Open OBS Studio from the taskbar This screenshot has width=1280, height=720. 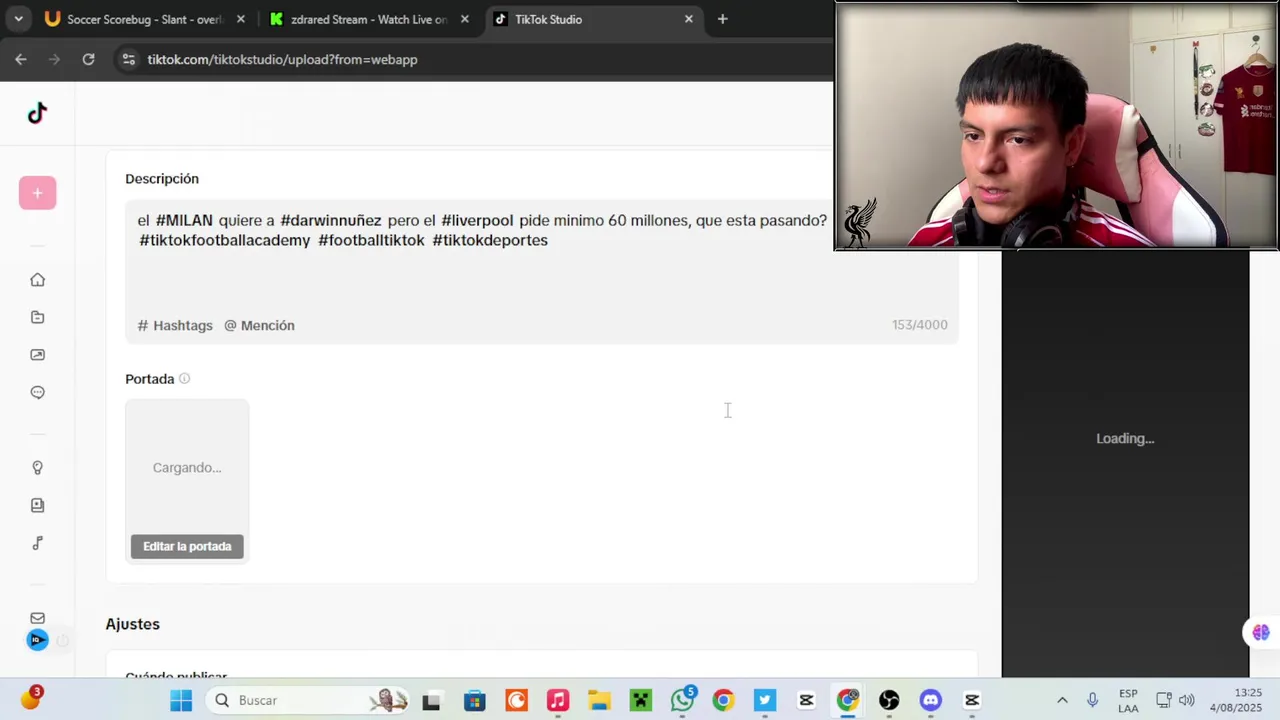pyautogui.click(x=889, y=700)
